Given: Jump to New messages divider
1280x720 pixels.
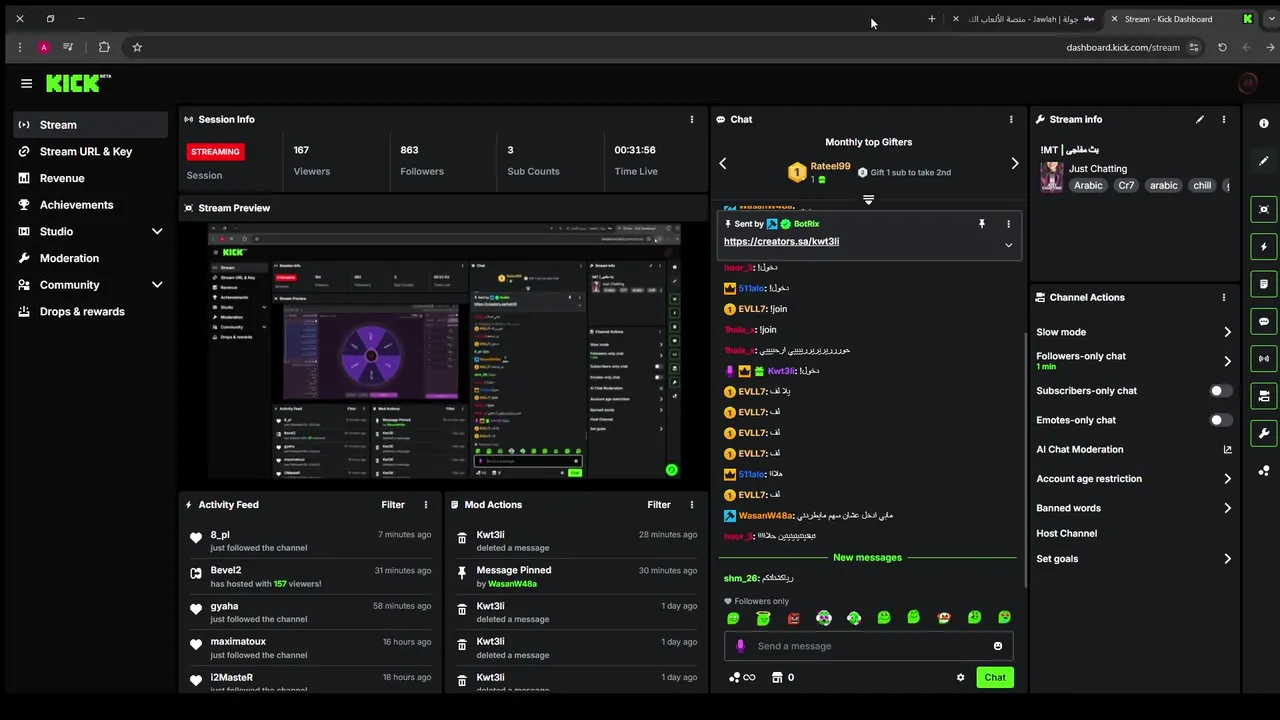Looking at the screenshot, I should [x=868, y=558].
